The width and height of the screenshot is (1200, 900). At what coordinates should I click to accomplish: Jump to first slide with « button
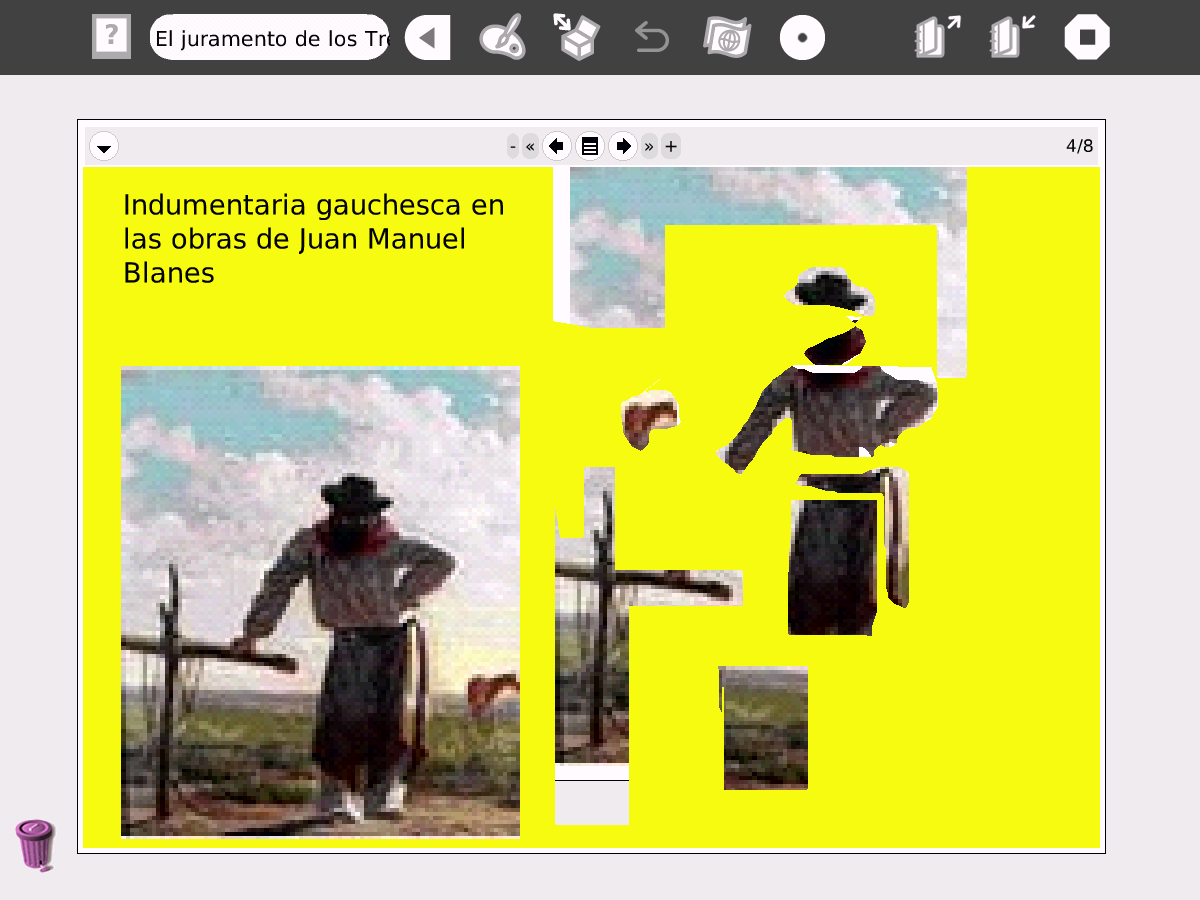[x=530, y=147]
